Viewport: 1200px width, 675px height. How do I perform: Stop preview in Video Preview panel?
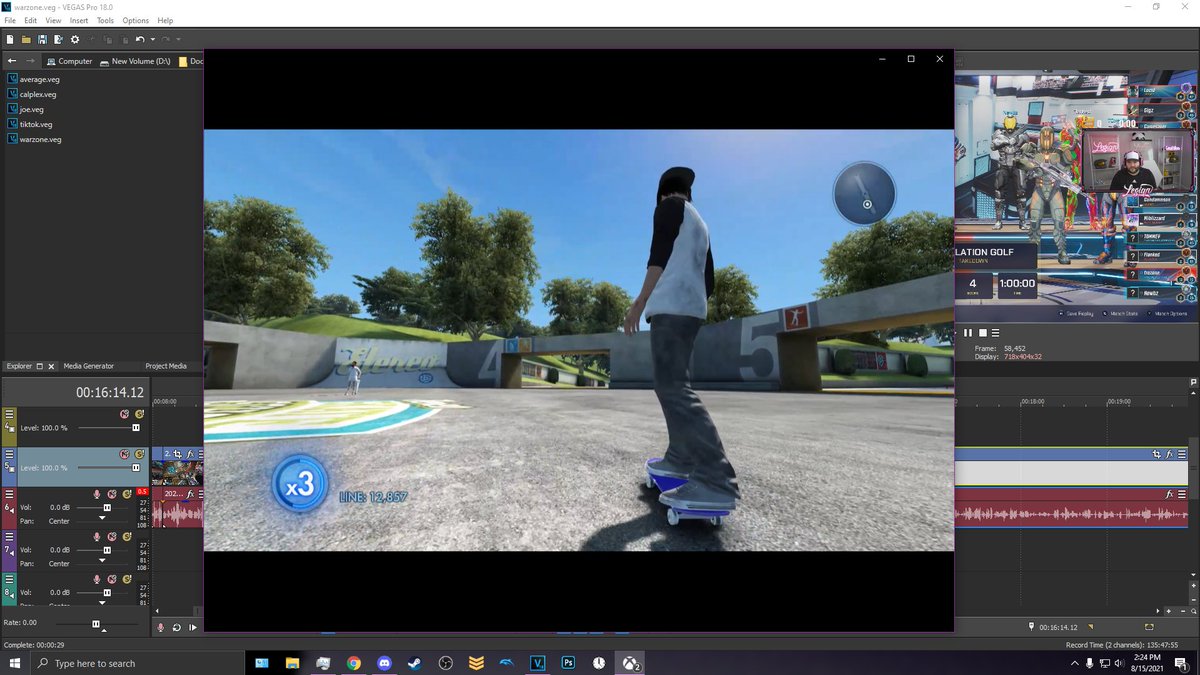click(x=982, y=333)
